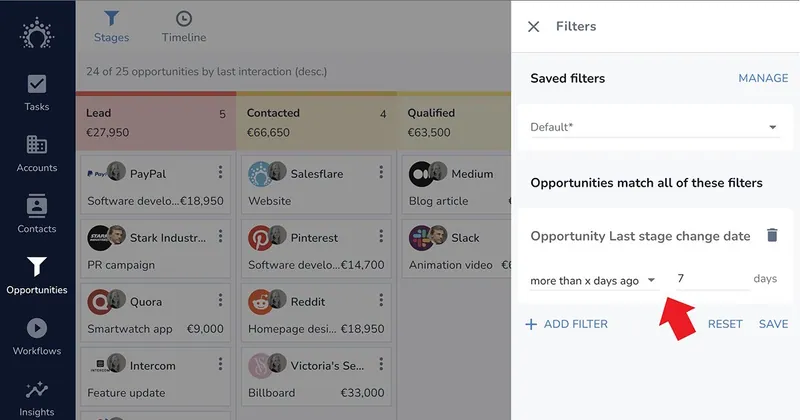Click the Medium company logo
The image size is (800, 420).
420,174
